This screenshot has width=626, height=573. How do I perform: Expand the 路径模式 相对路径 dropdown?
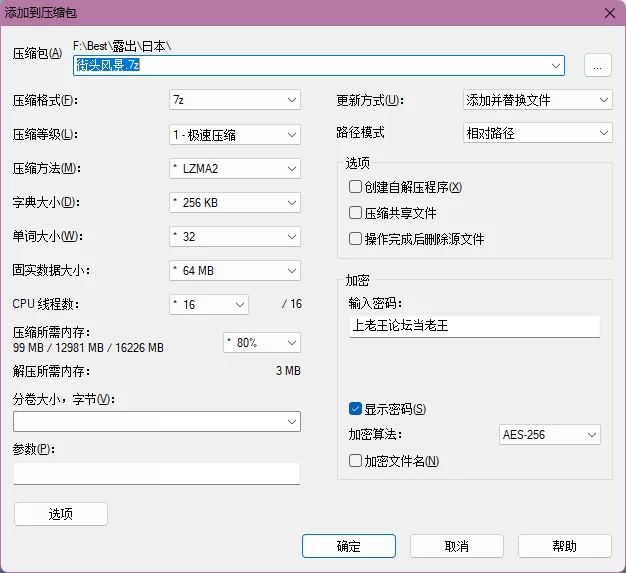(537, 133)
